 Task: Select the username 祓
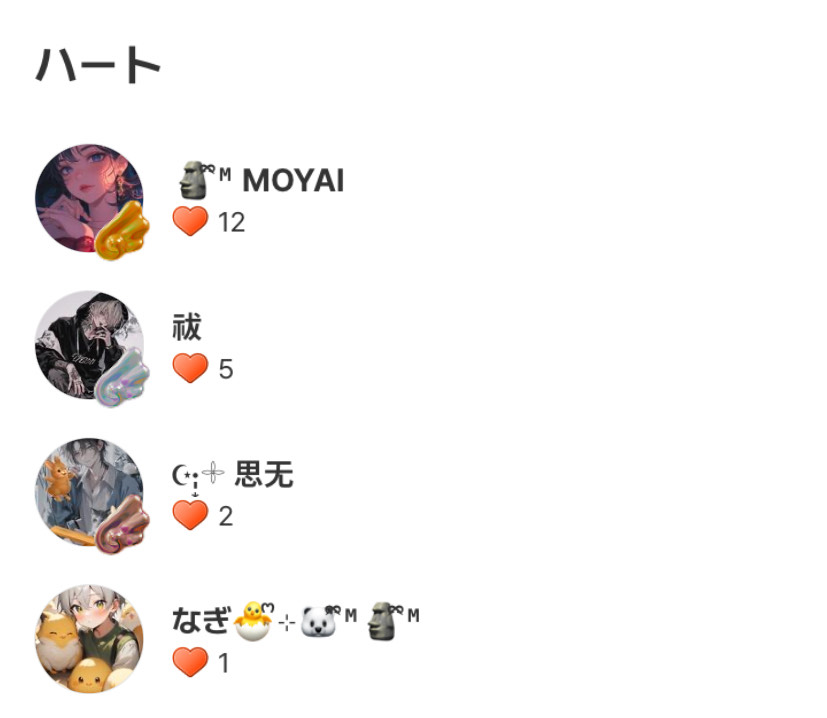187,327
